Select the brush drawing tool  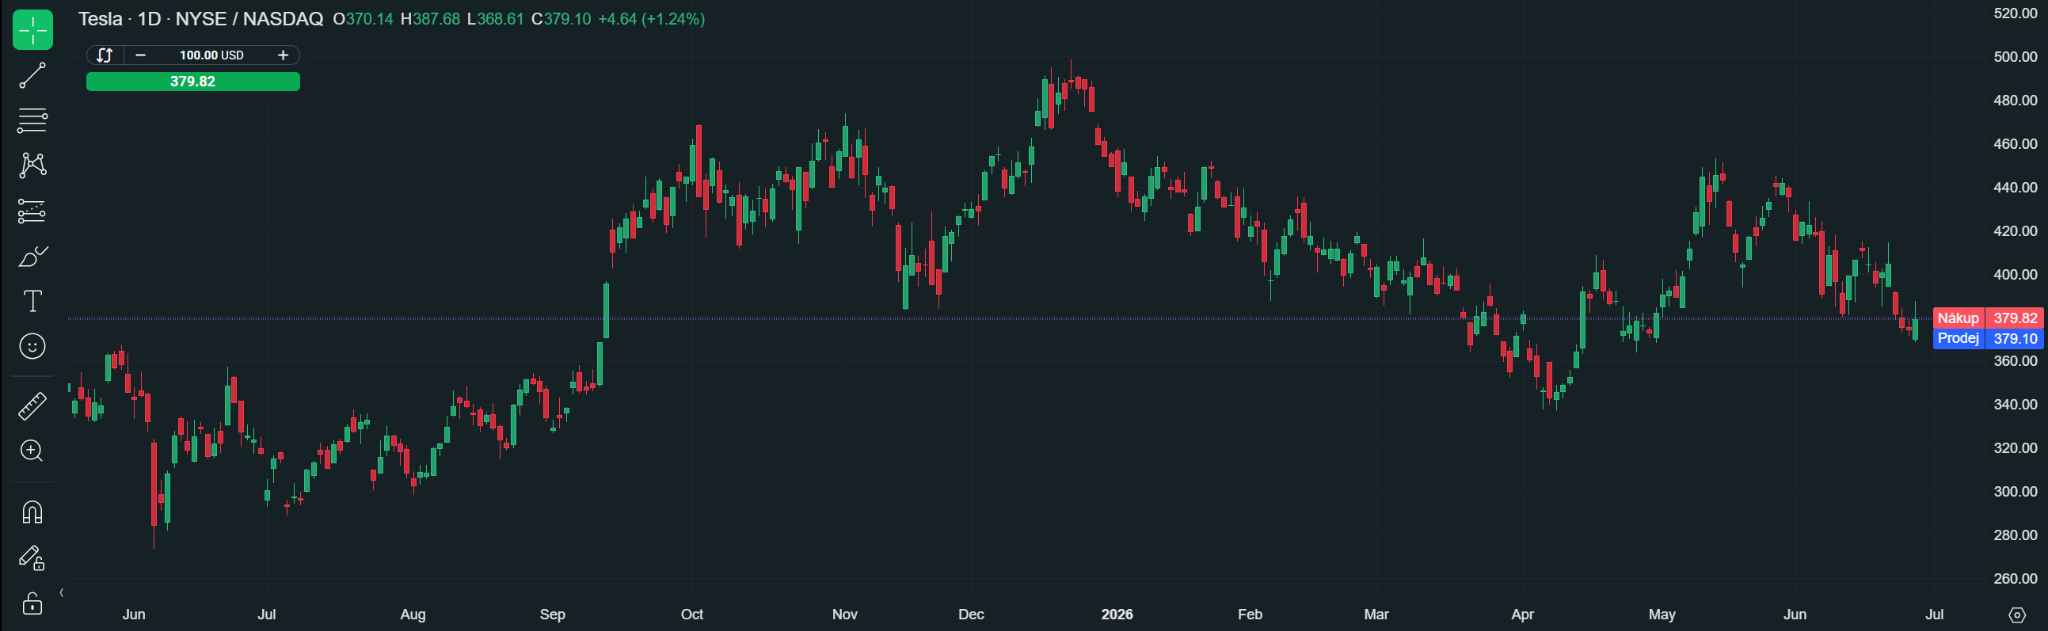(x=32, y=256)
